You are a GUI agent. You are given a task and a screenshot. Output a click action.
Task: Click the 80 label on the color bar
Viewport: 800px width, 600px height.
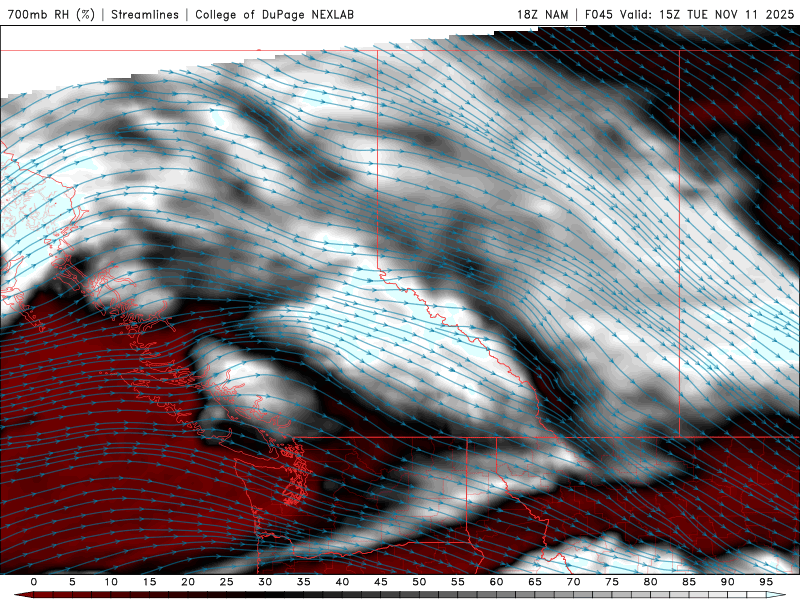pyautogui.click(x=650, y=582)
